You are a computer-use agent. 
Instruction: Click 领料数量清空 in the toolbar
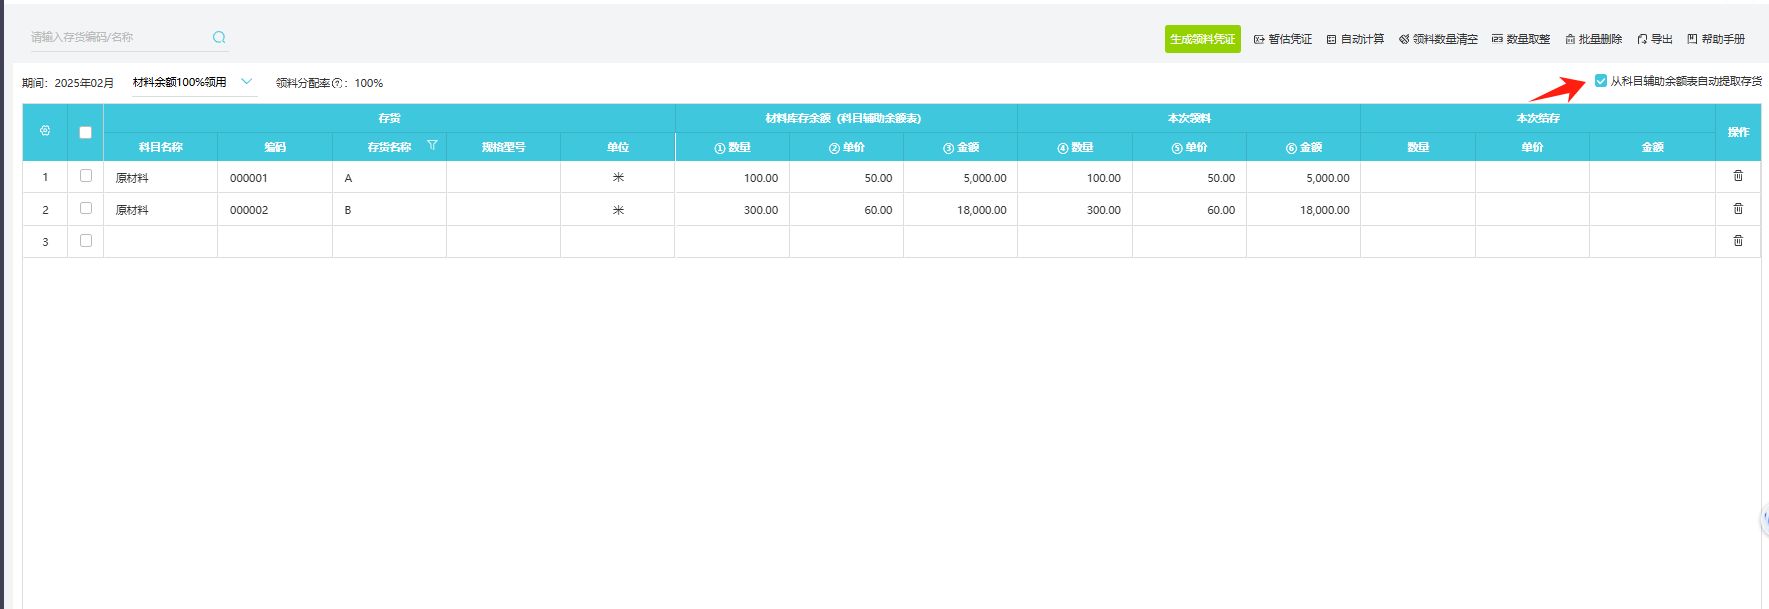pyautogui.click(x=1438, y=39)
